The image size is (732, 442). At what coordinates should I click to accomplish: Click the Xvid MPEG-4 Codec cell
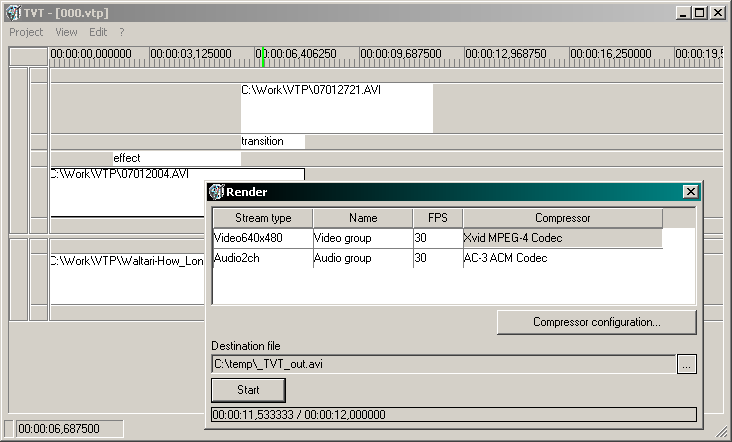563,238
